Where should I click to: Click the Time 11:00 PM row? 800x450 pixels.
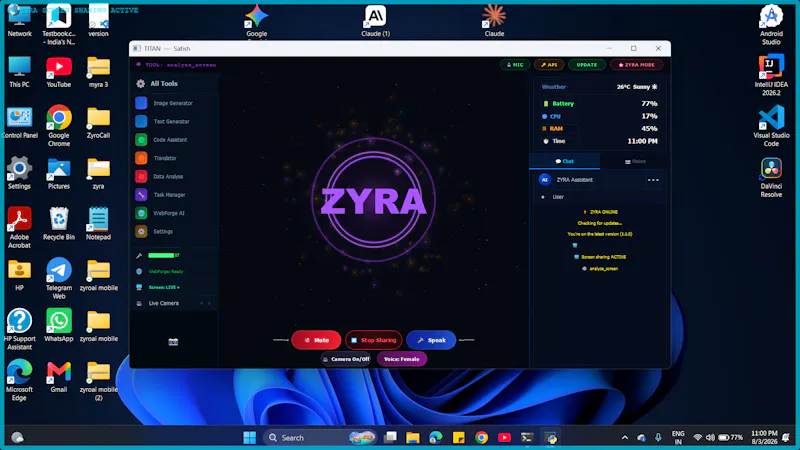(x=599, y=141)
